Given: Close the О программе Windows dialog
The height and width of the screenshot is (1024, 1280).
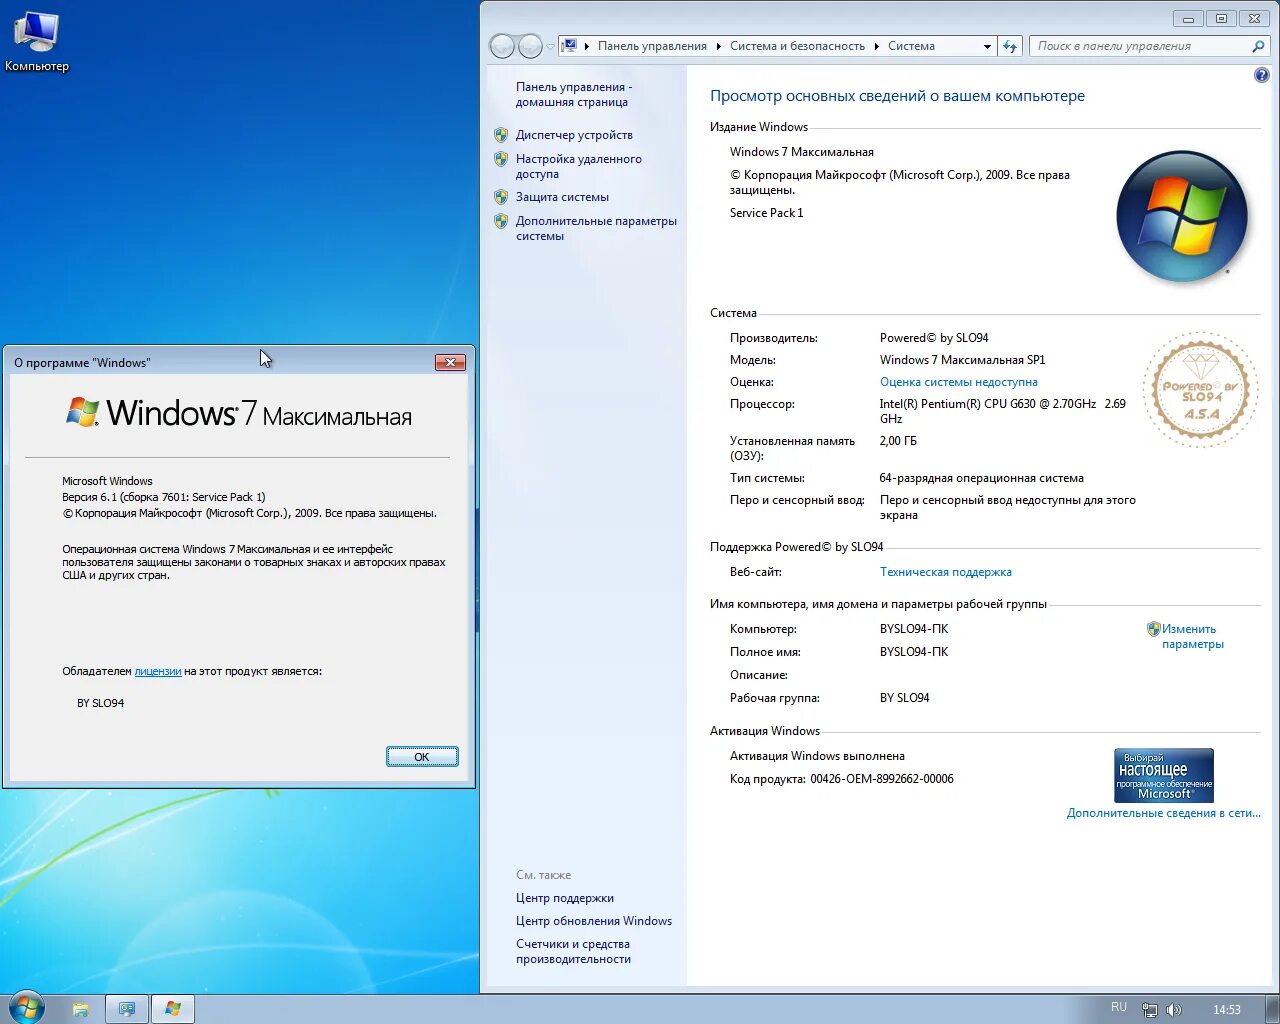Looking at the screenshot, I should coord(450,362).
